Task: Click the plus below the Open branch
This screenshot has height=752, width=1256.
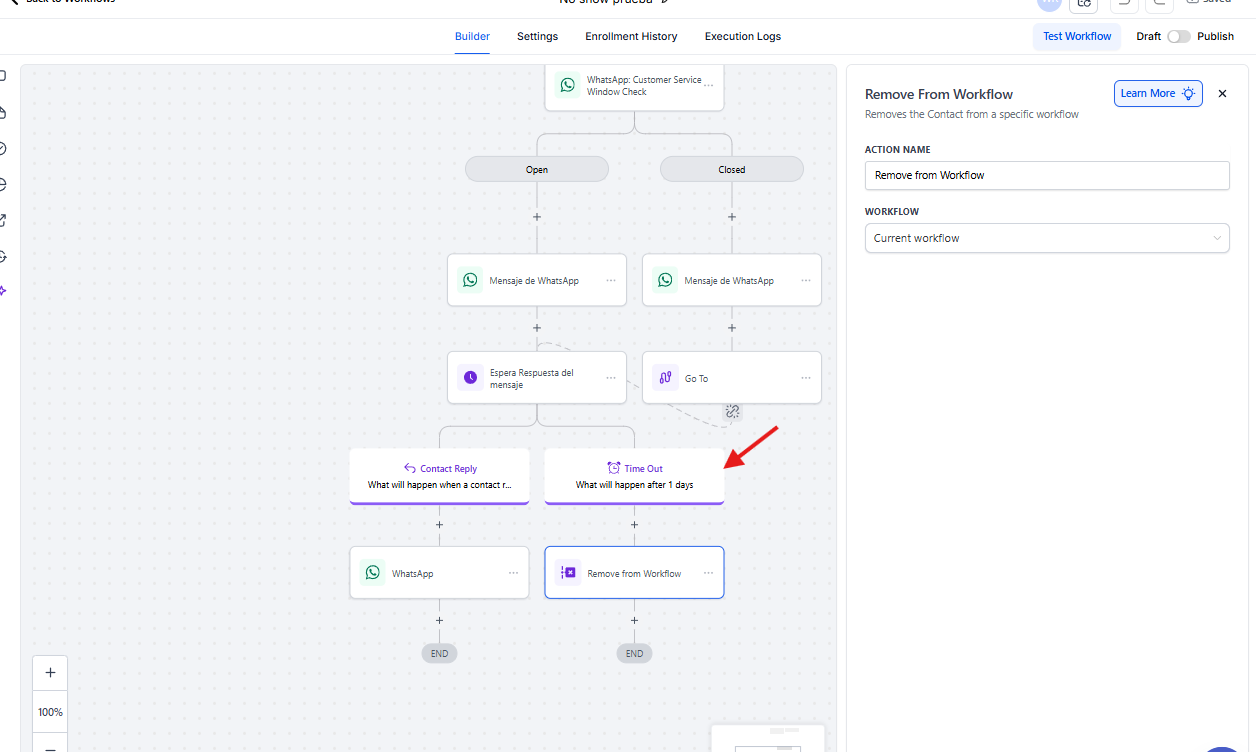Action: pyautogui.click(x=537, y=216)
